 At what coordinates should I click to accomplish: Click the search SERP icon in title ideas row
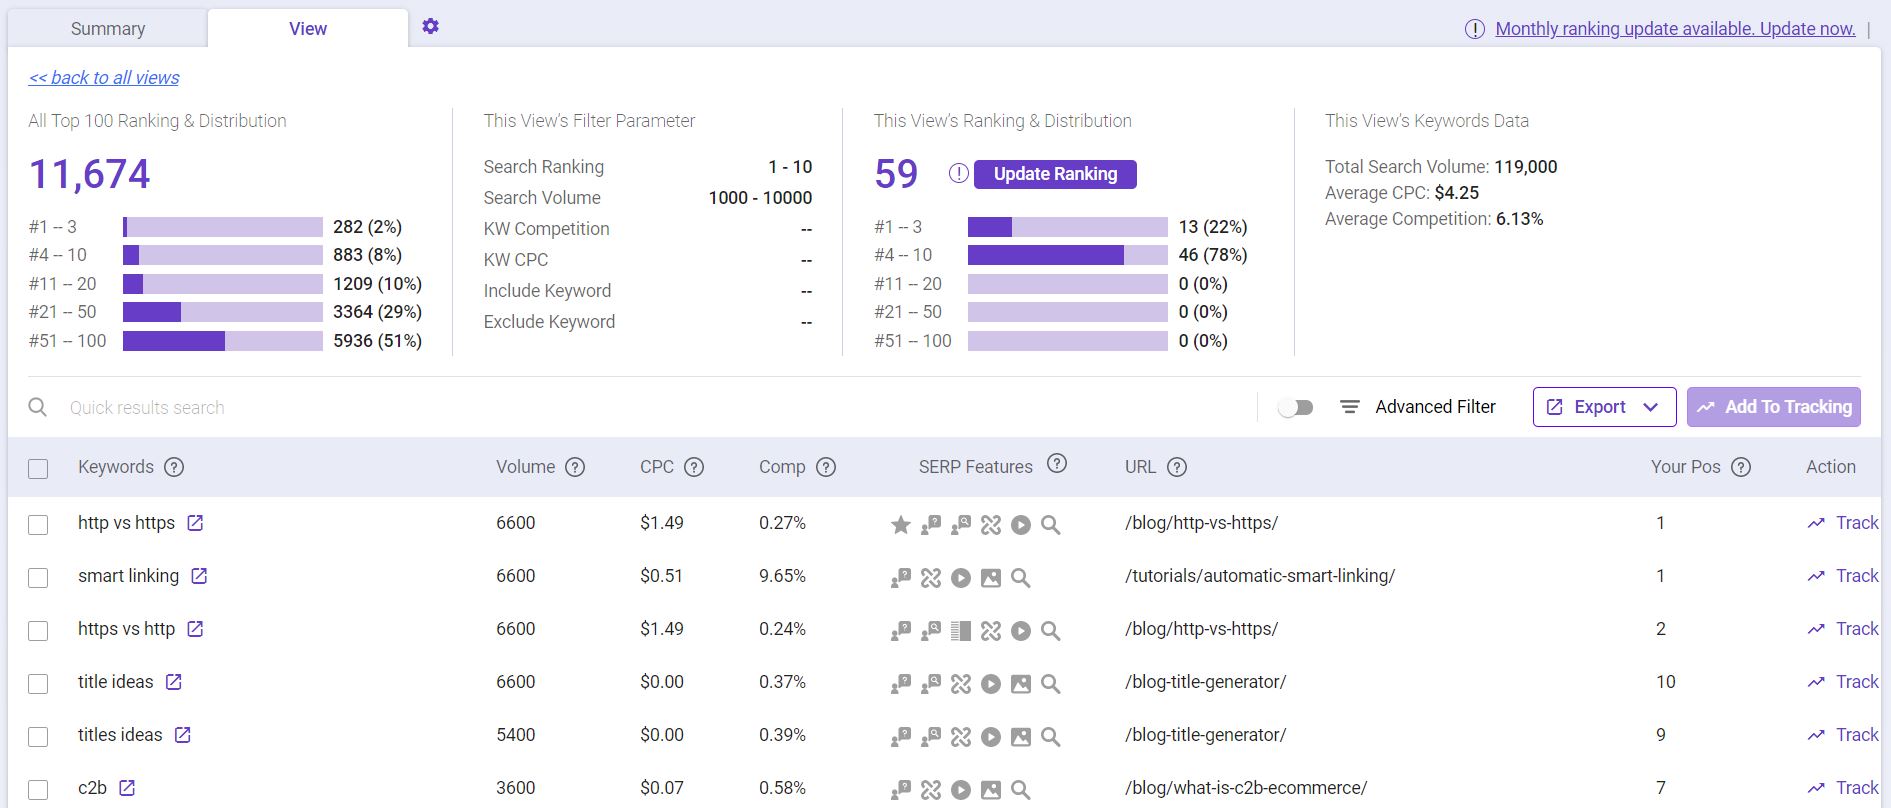tap(1051, 684)
